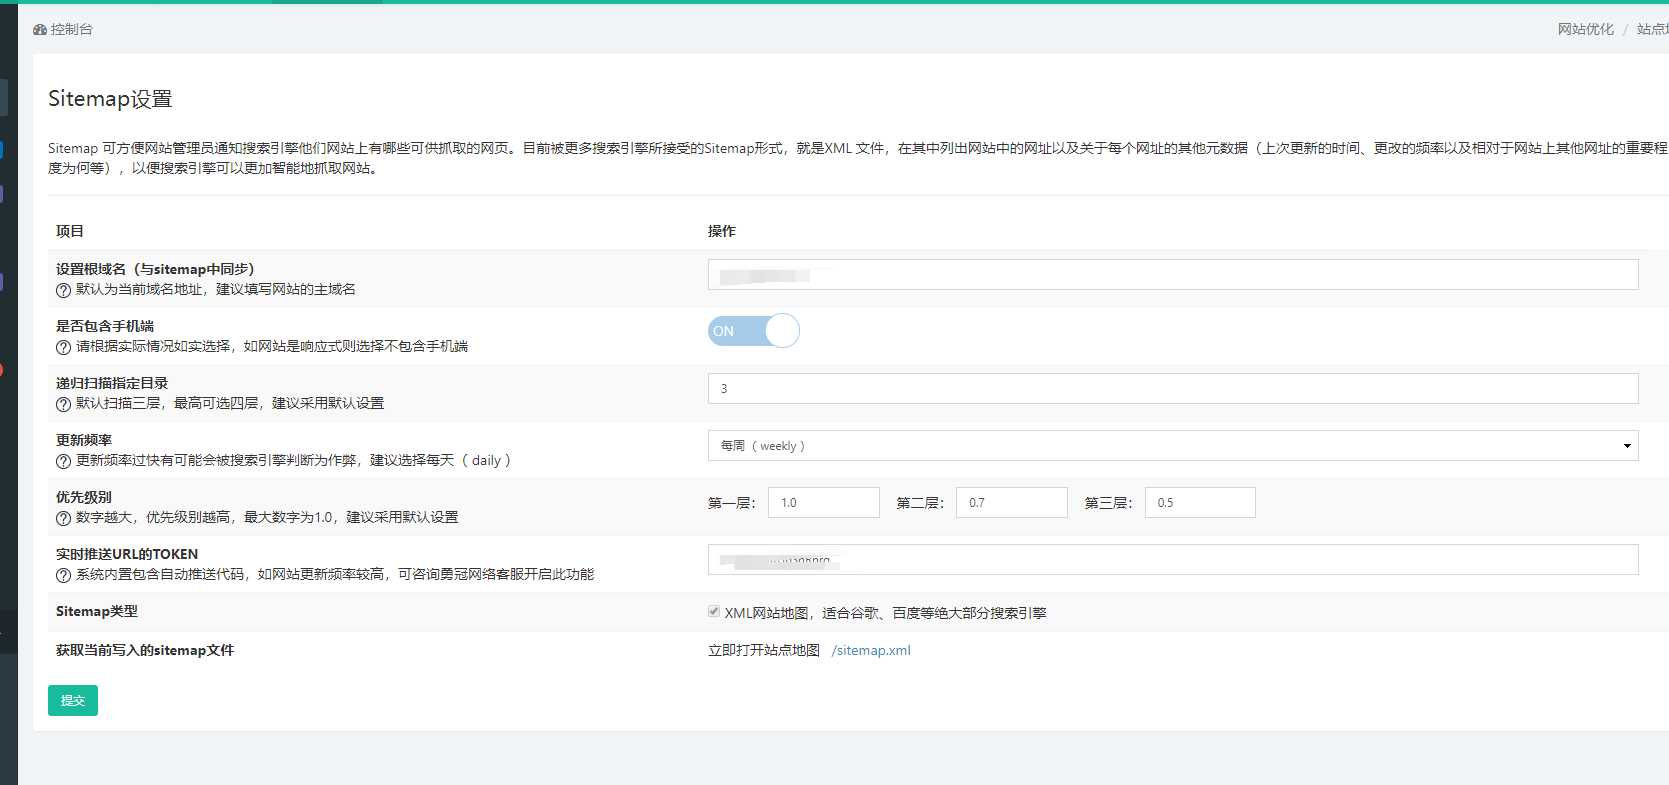Click the 第三层 priority field with 0.5
This screenshot has width=1669, height=785.
1200,502
